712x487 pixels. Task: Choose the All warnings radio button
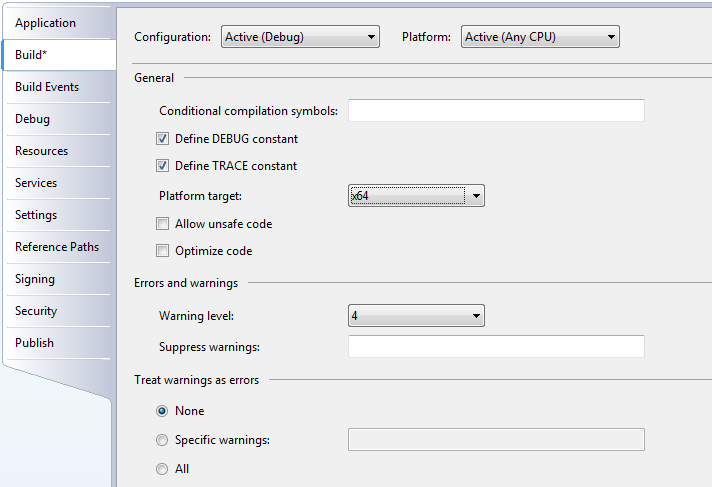click(162, 469)
